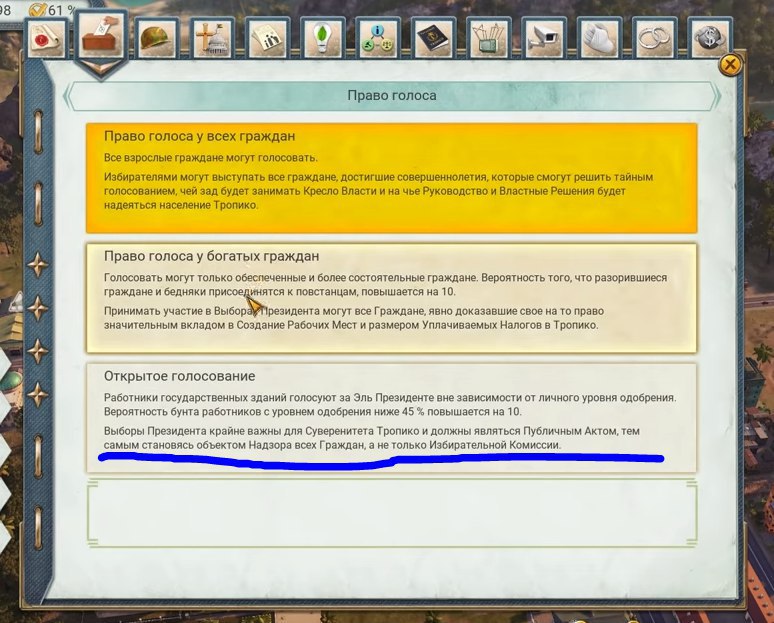Open the white glove tab
This screenshot has width=774, height=623.
tap(598, 39)
